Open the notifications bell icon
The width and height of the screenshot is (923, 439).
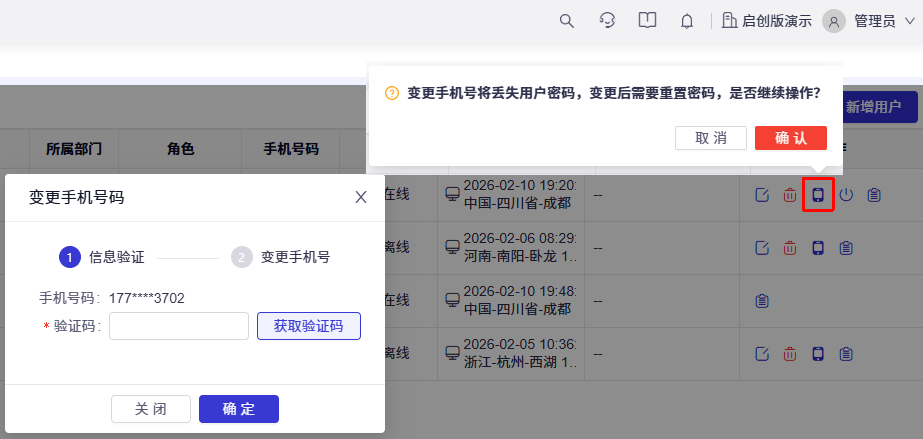point(686,22)
